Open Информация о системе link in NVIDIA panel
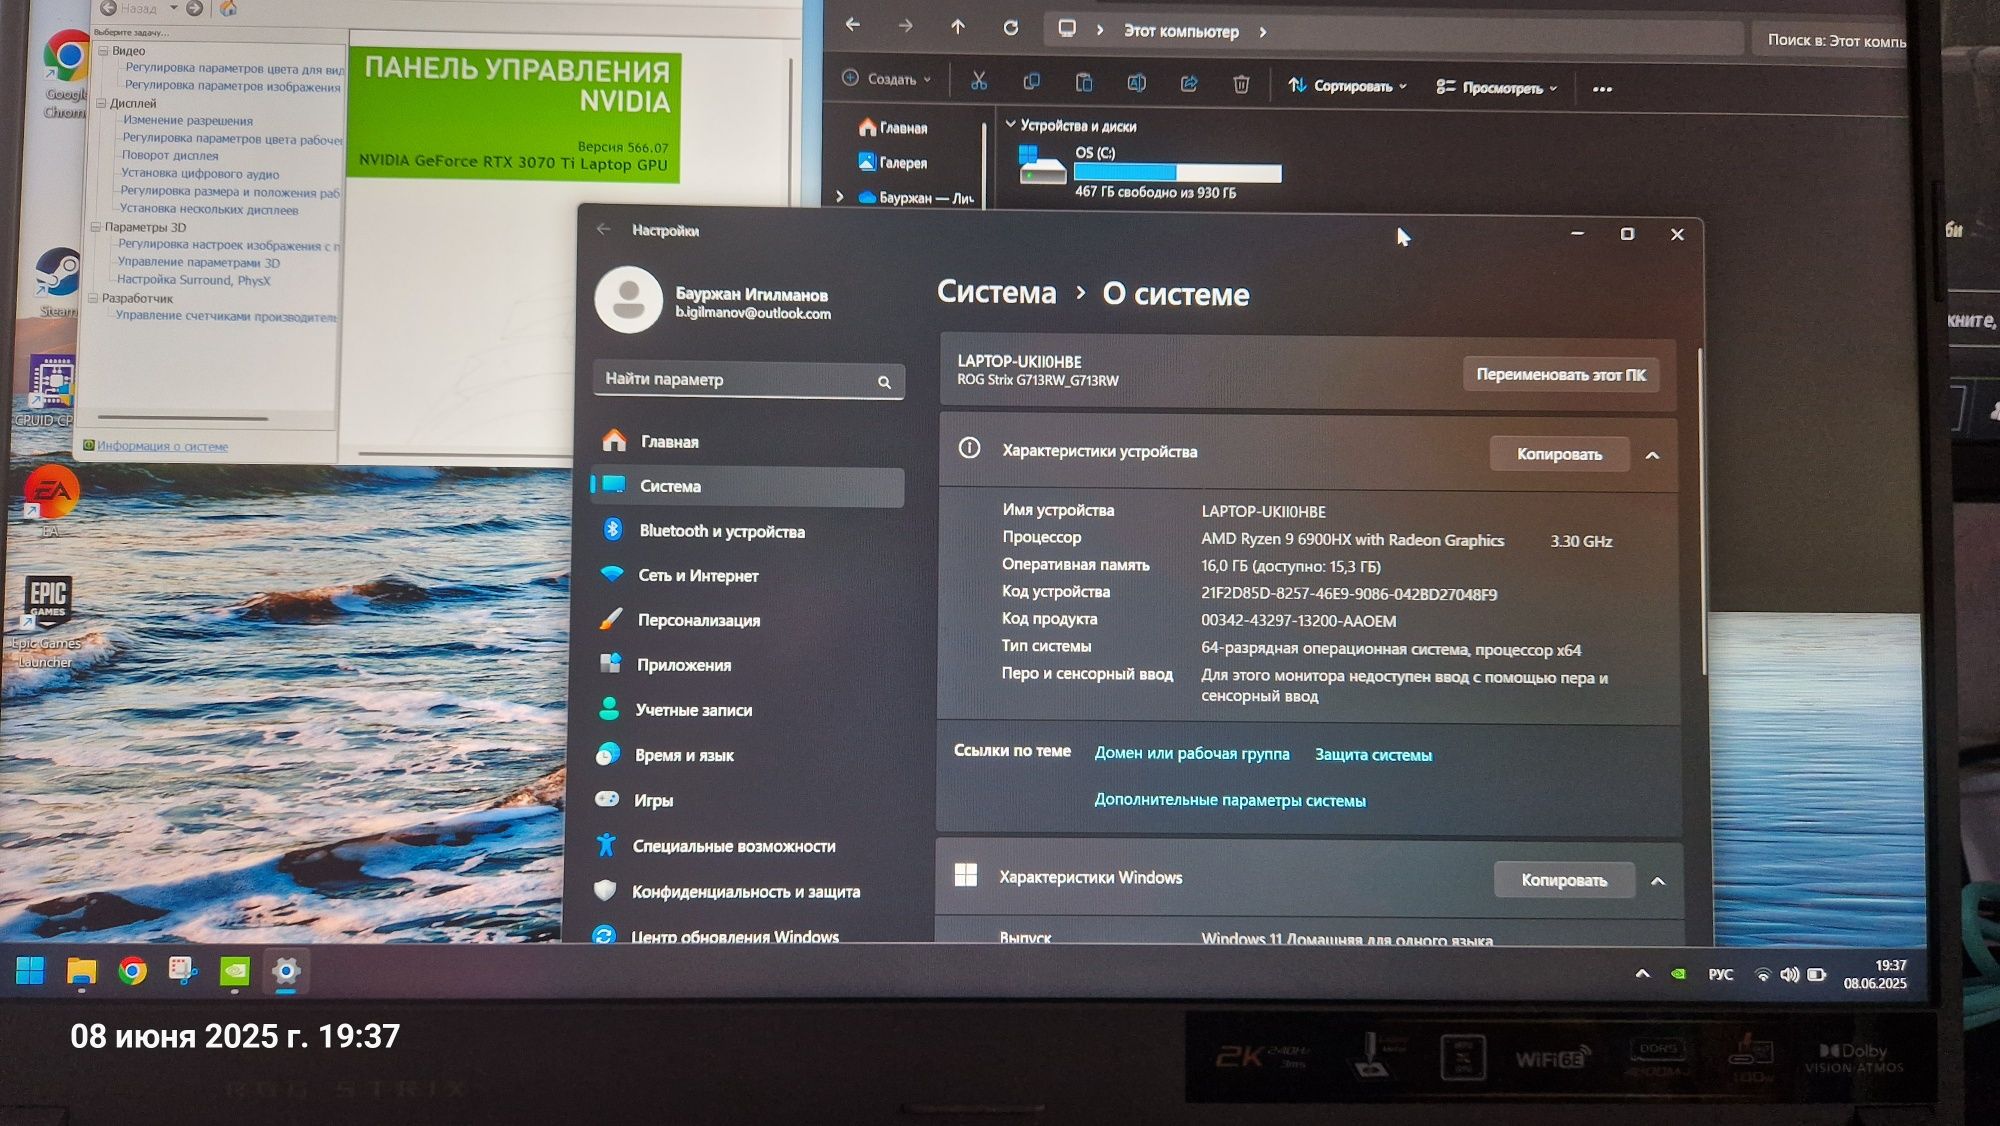2000x1126 pixels. pos(162,446)
